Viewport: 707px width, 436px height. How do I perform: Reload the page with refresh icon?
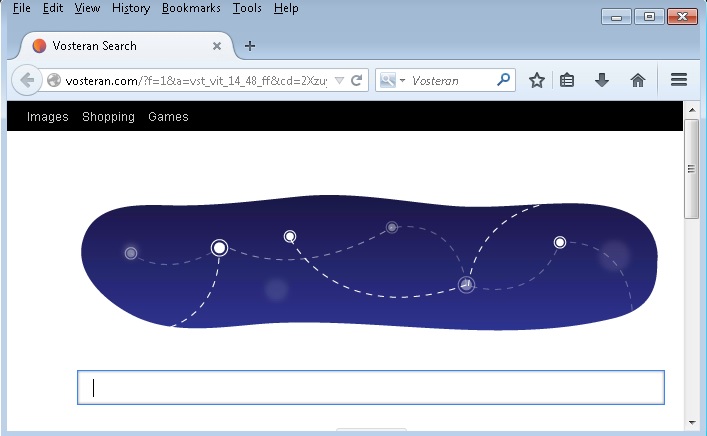[356, 81]
